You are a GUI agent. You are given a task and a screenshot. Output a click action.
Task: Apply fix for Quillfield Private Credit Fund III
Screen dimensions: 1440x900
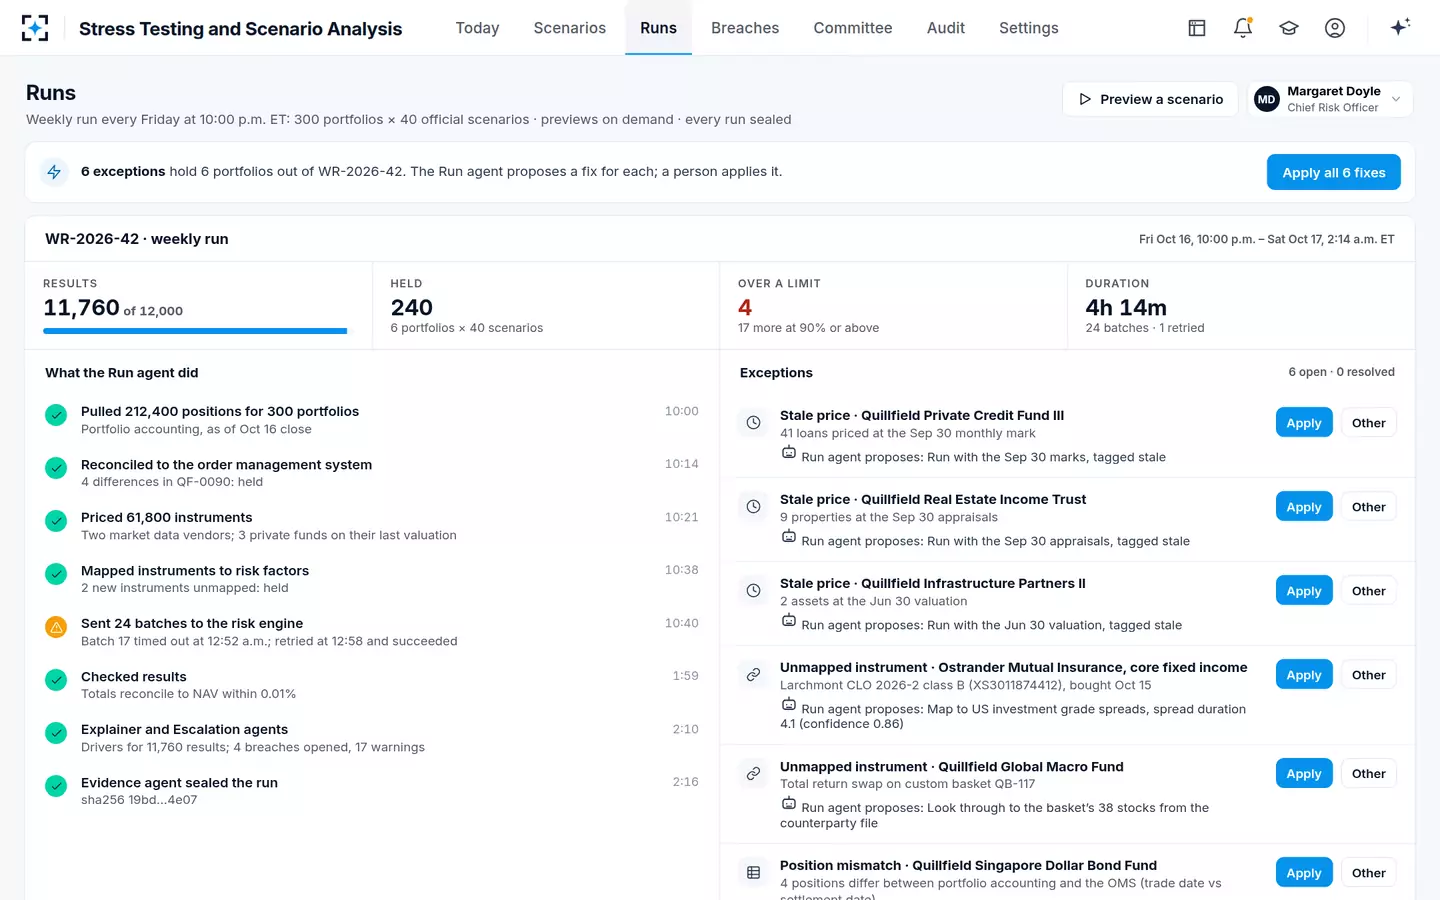(x=1304, y=423)
